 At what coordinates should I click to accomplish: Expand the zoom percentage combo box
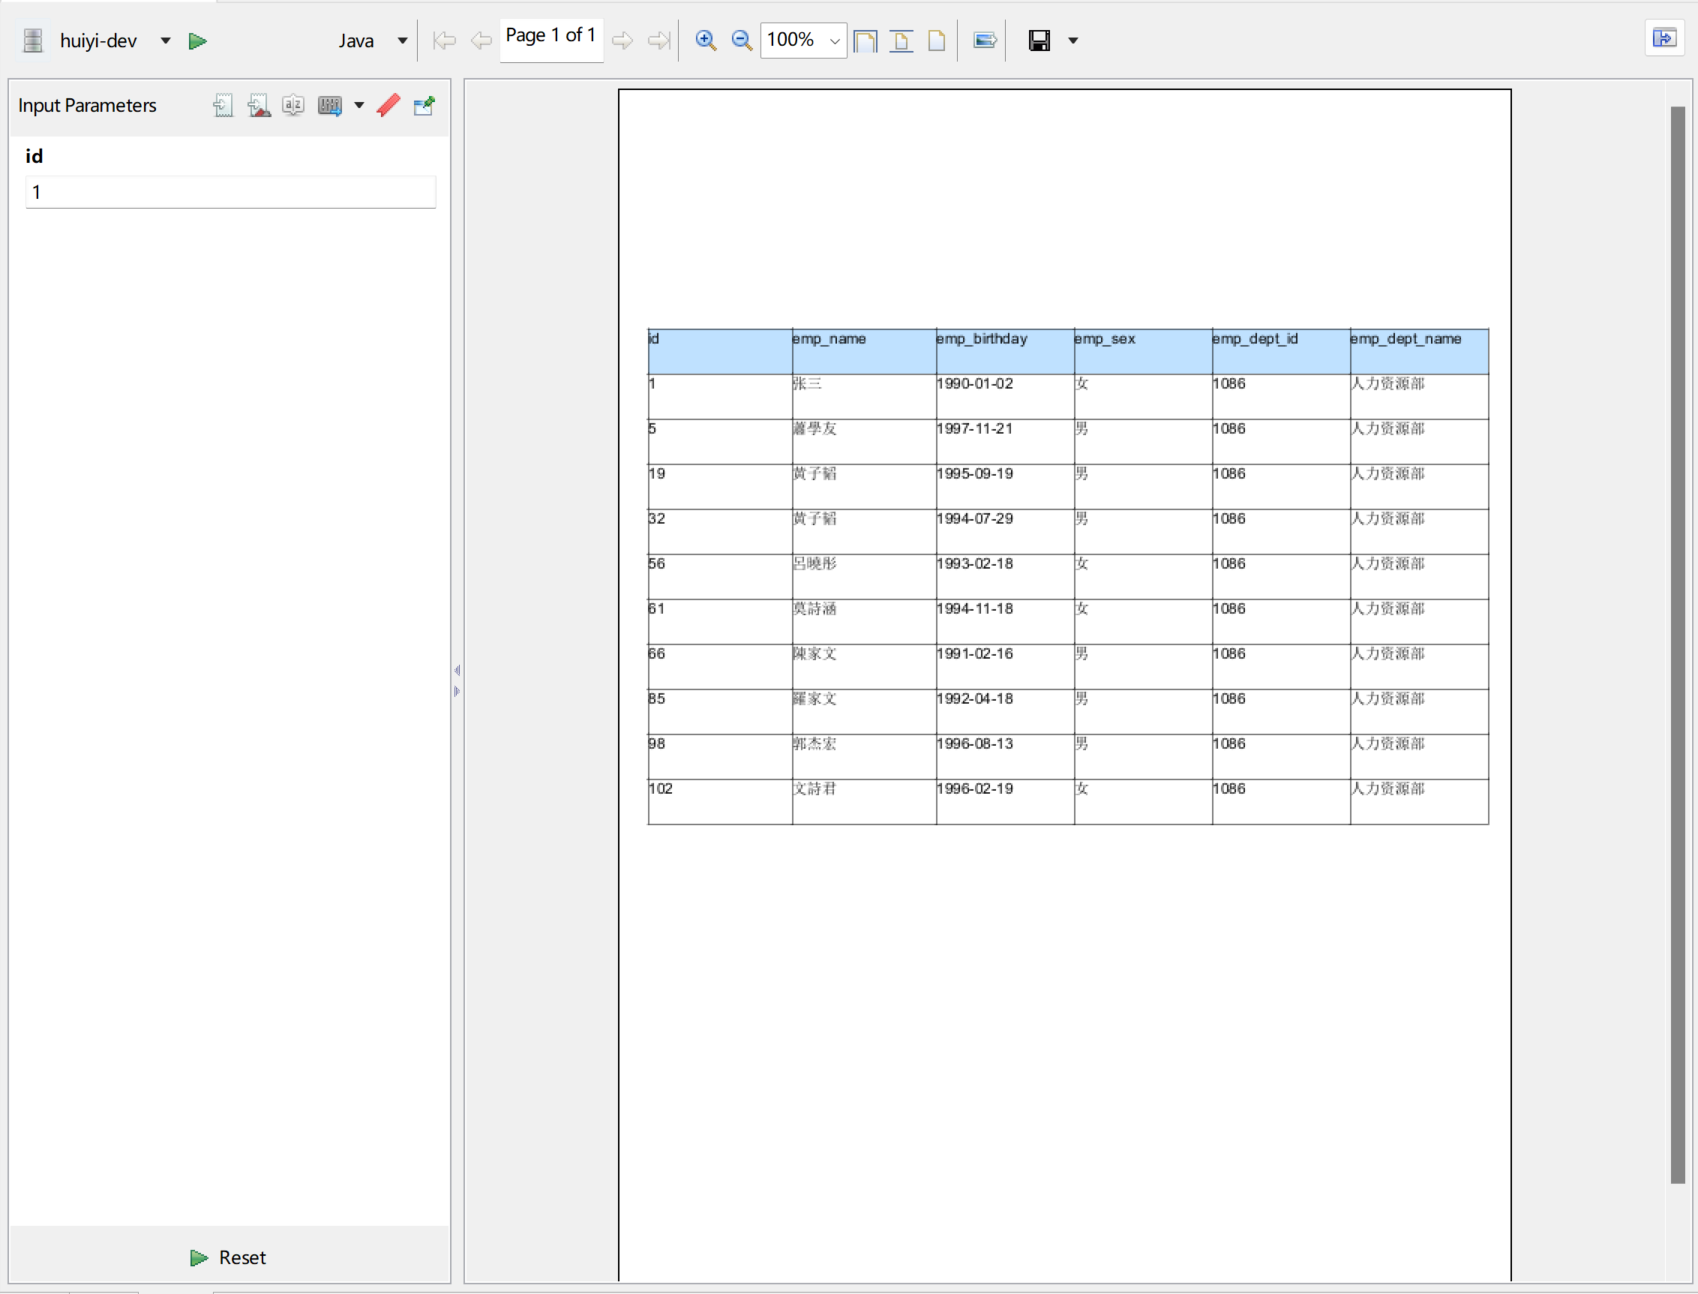tap(835, 40)
